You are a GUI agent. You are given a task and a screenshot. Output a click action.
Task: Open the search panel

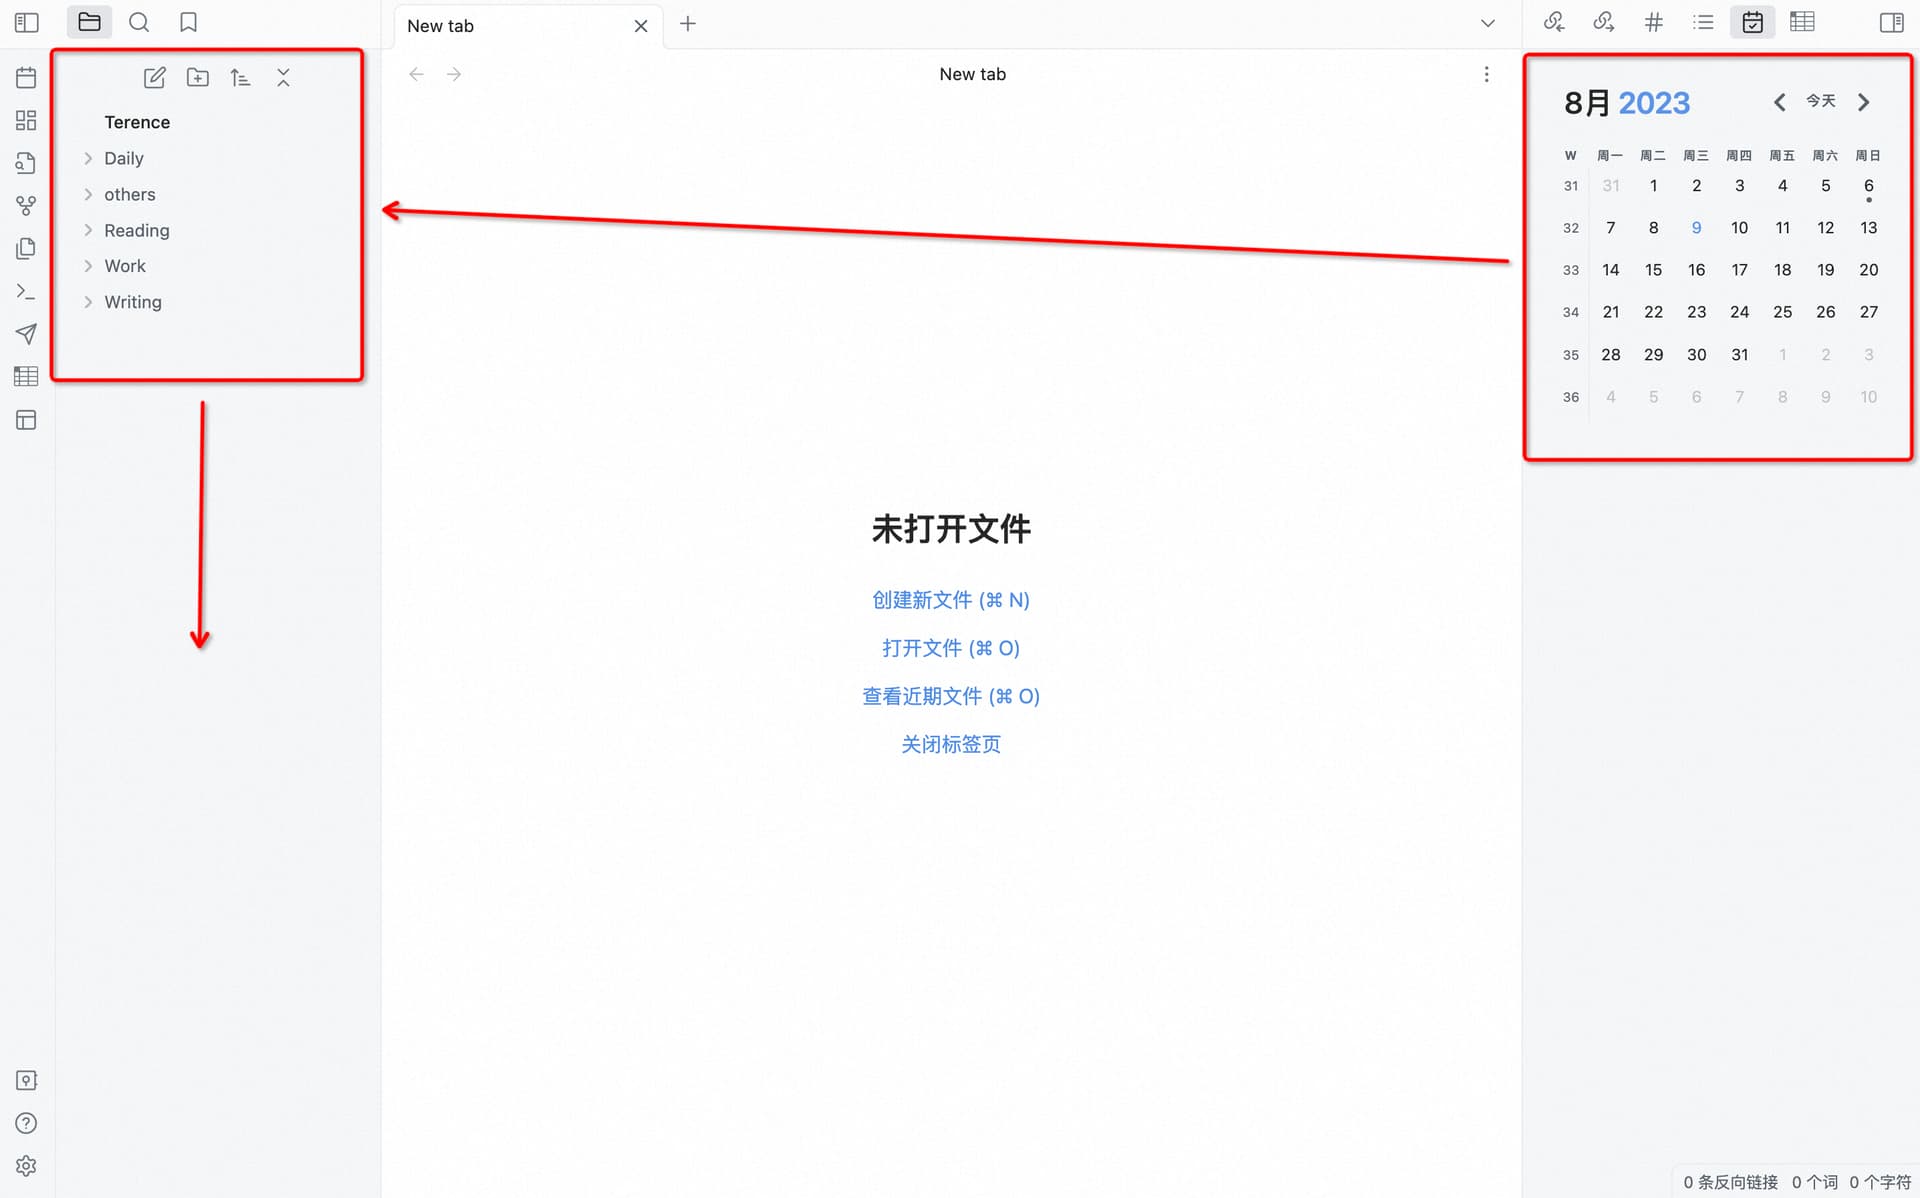(139, 22)
